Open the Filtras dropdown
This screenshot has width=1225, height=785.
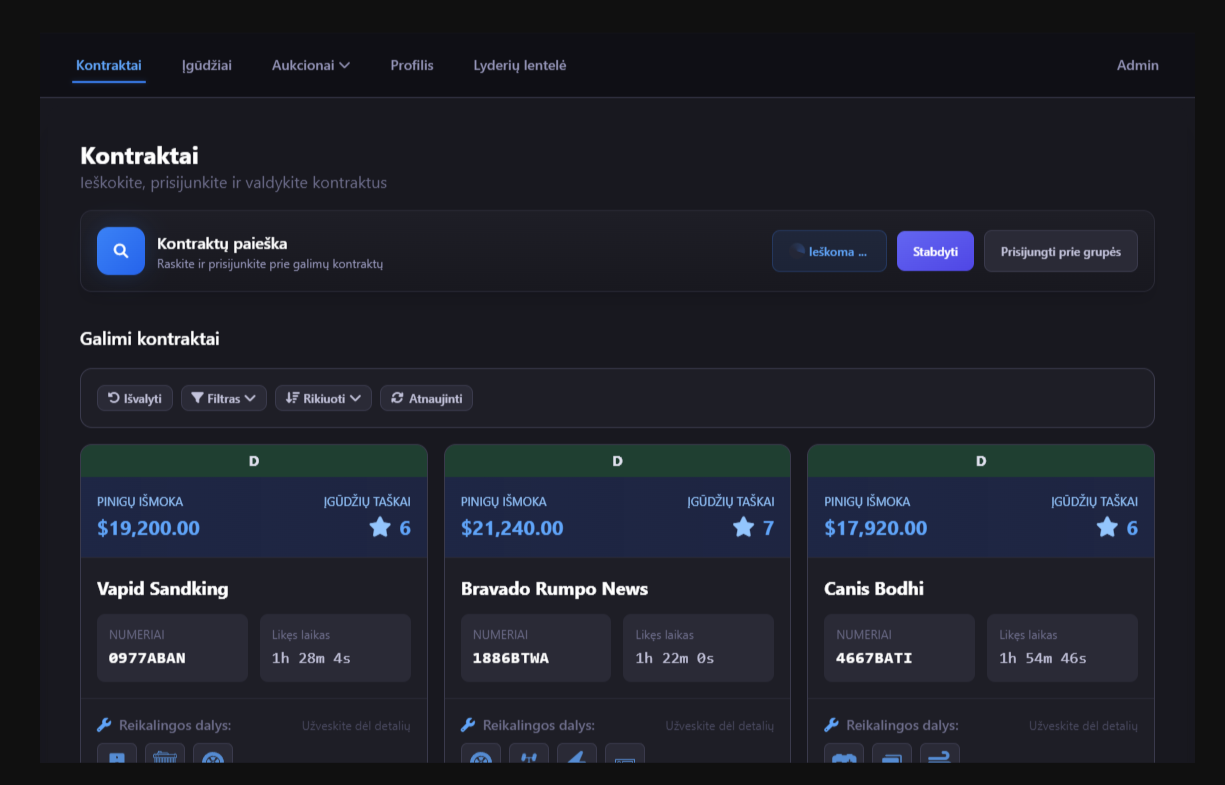(224, 398)
